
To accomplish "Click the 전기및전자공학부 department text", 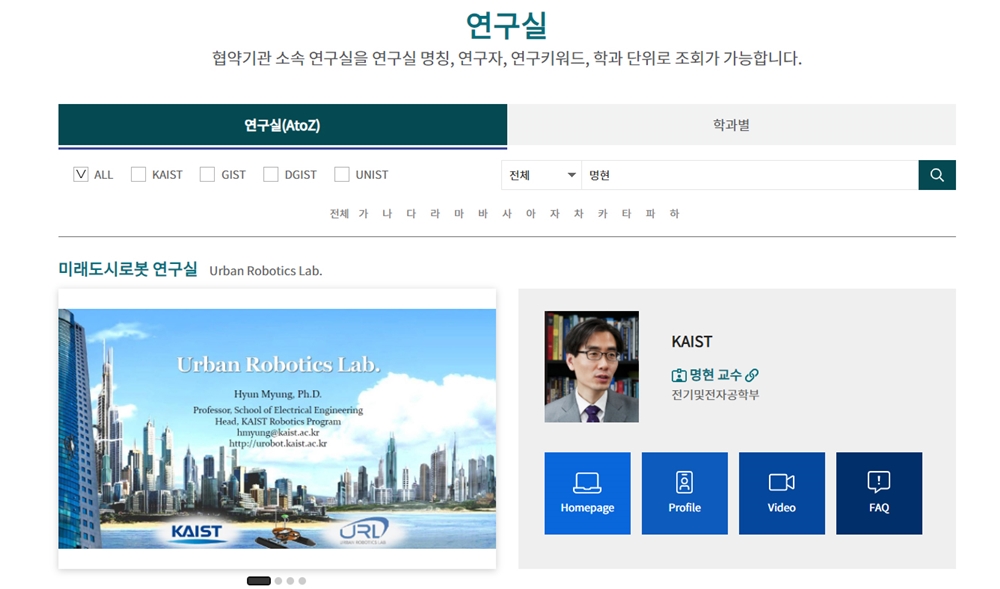I will (x=715, y=395).
